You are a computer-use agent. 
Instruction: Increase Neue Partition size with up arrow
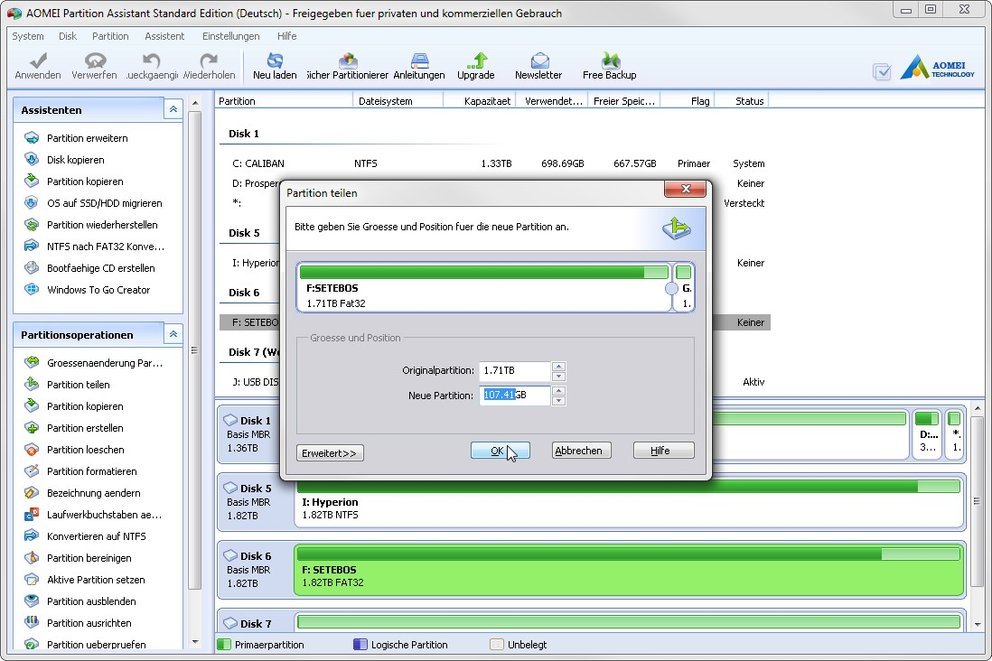[x=558, y=390]
